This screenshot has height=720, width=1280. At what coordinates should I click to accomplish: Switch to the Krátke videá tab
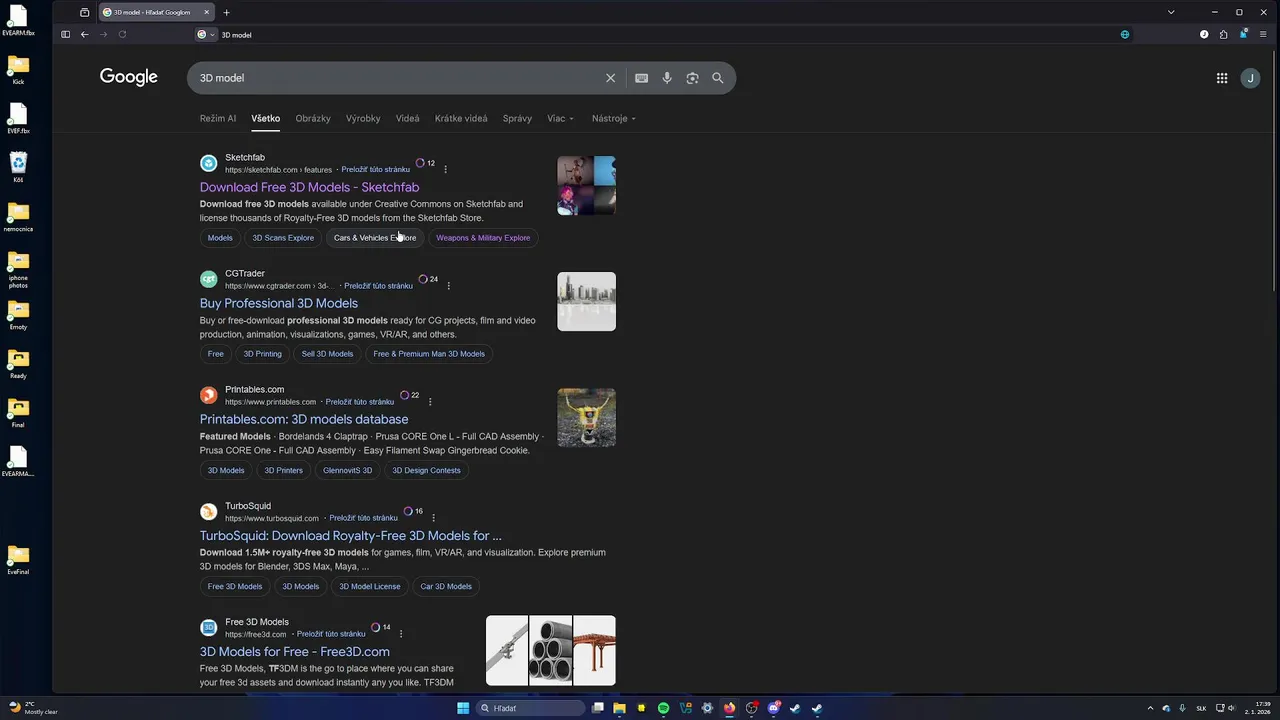[461, 118]
